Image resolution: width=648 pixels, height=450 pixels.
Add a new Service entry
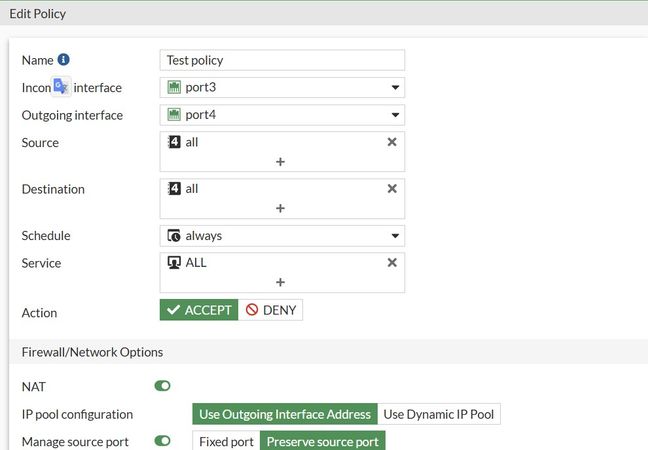(x=280, y=282)
